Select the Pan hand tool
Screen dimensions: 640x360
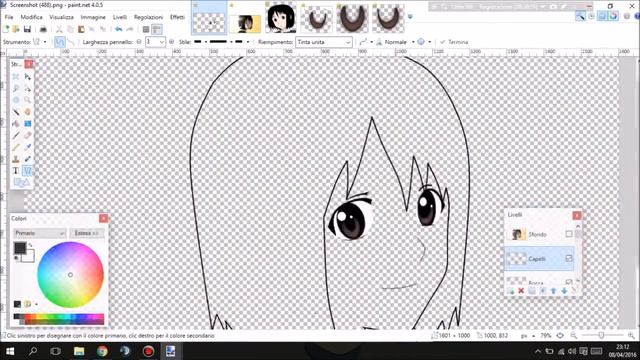[27, 112]
